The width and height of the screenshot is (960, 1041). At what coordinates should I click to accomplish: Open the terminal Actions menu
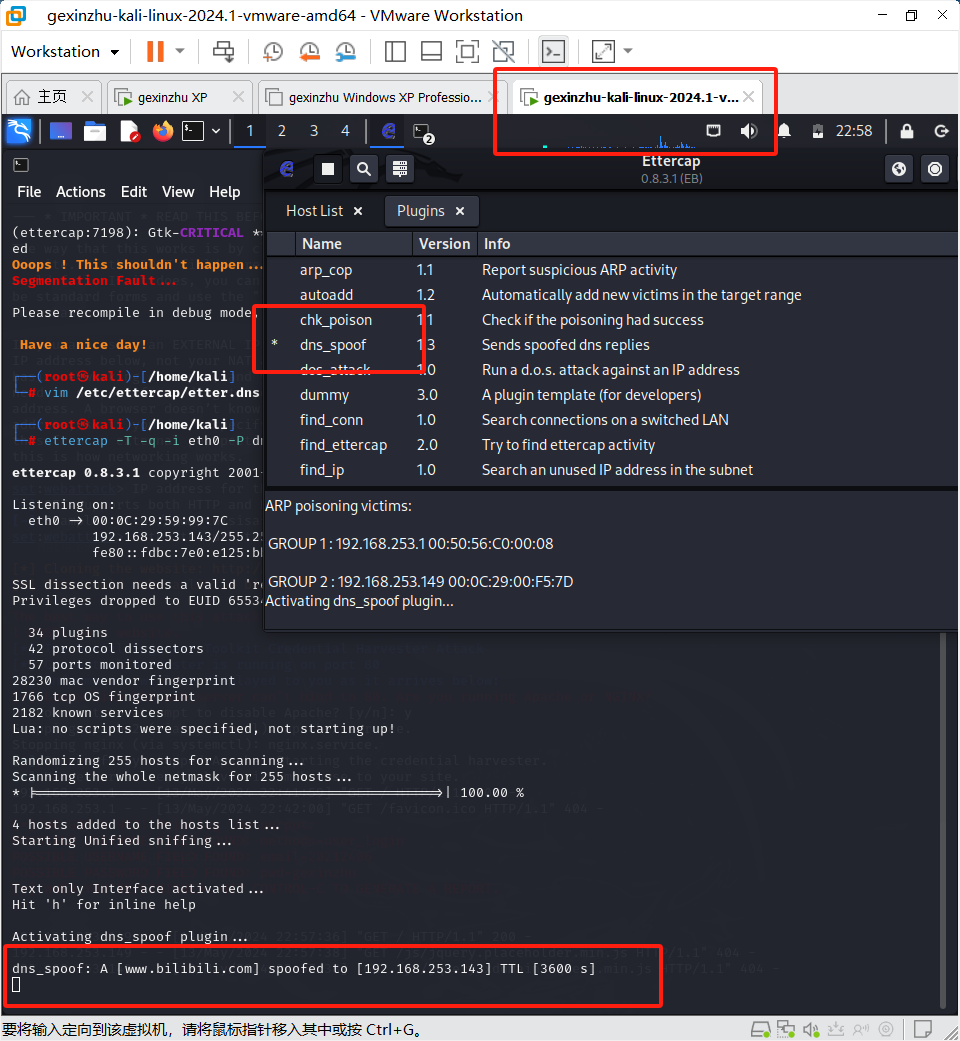[x=81, y=192]
